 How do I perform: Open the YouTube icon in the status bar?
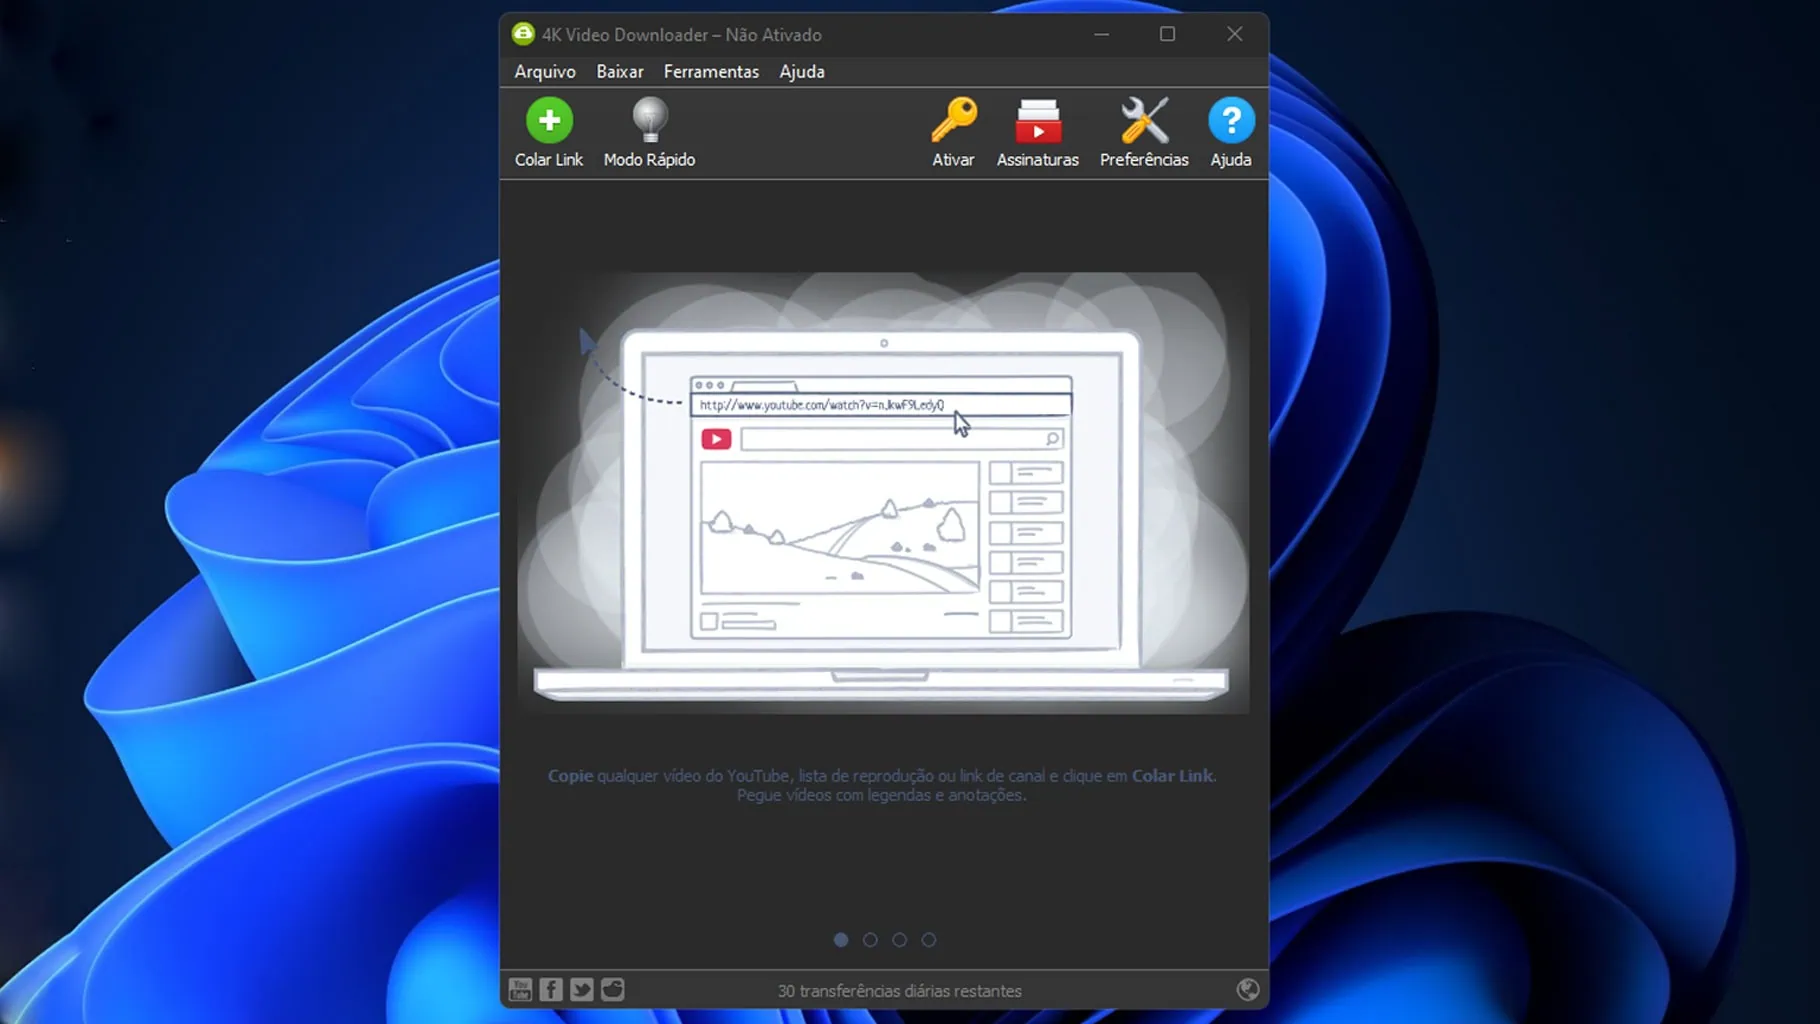click(x=520, y=990)
